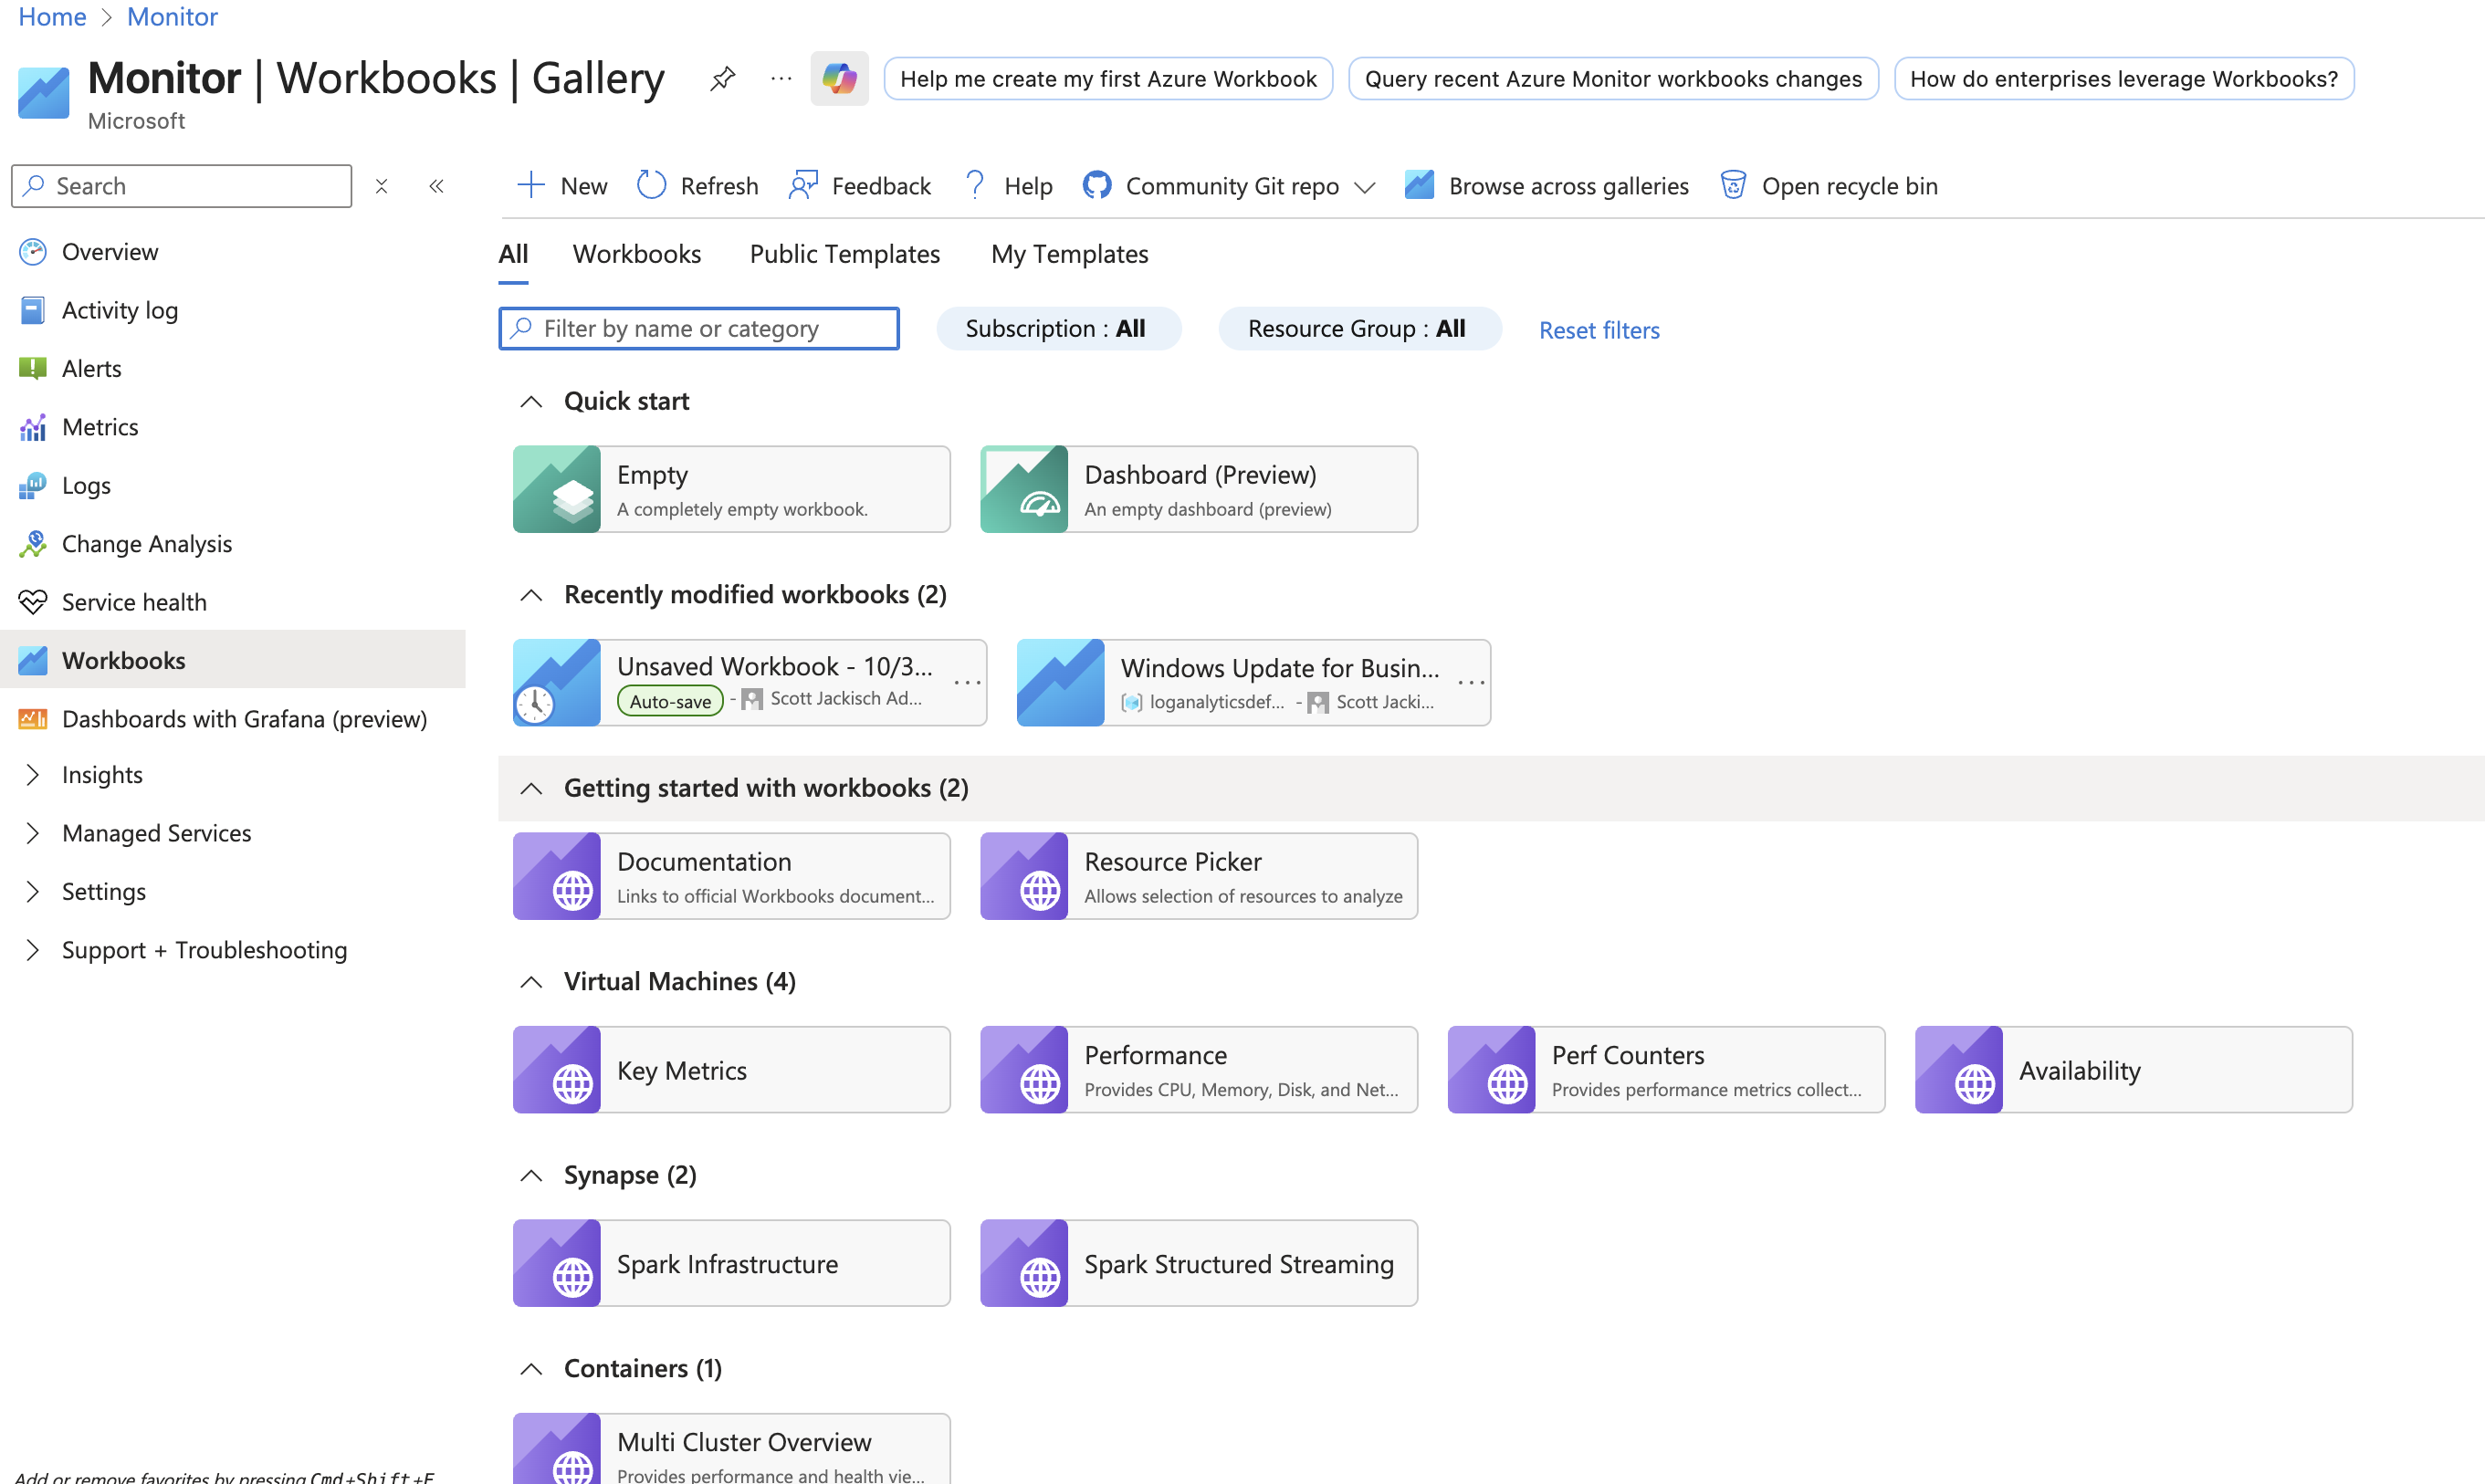This screenshot has width=2485, height=1484.
Task: Open Browse across galleries
Action: tap(1546, 185)
